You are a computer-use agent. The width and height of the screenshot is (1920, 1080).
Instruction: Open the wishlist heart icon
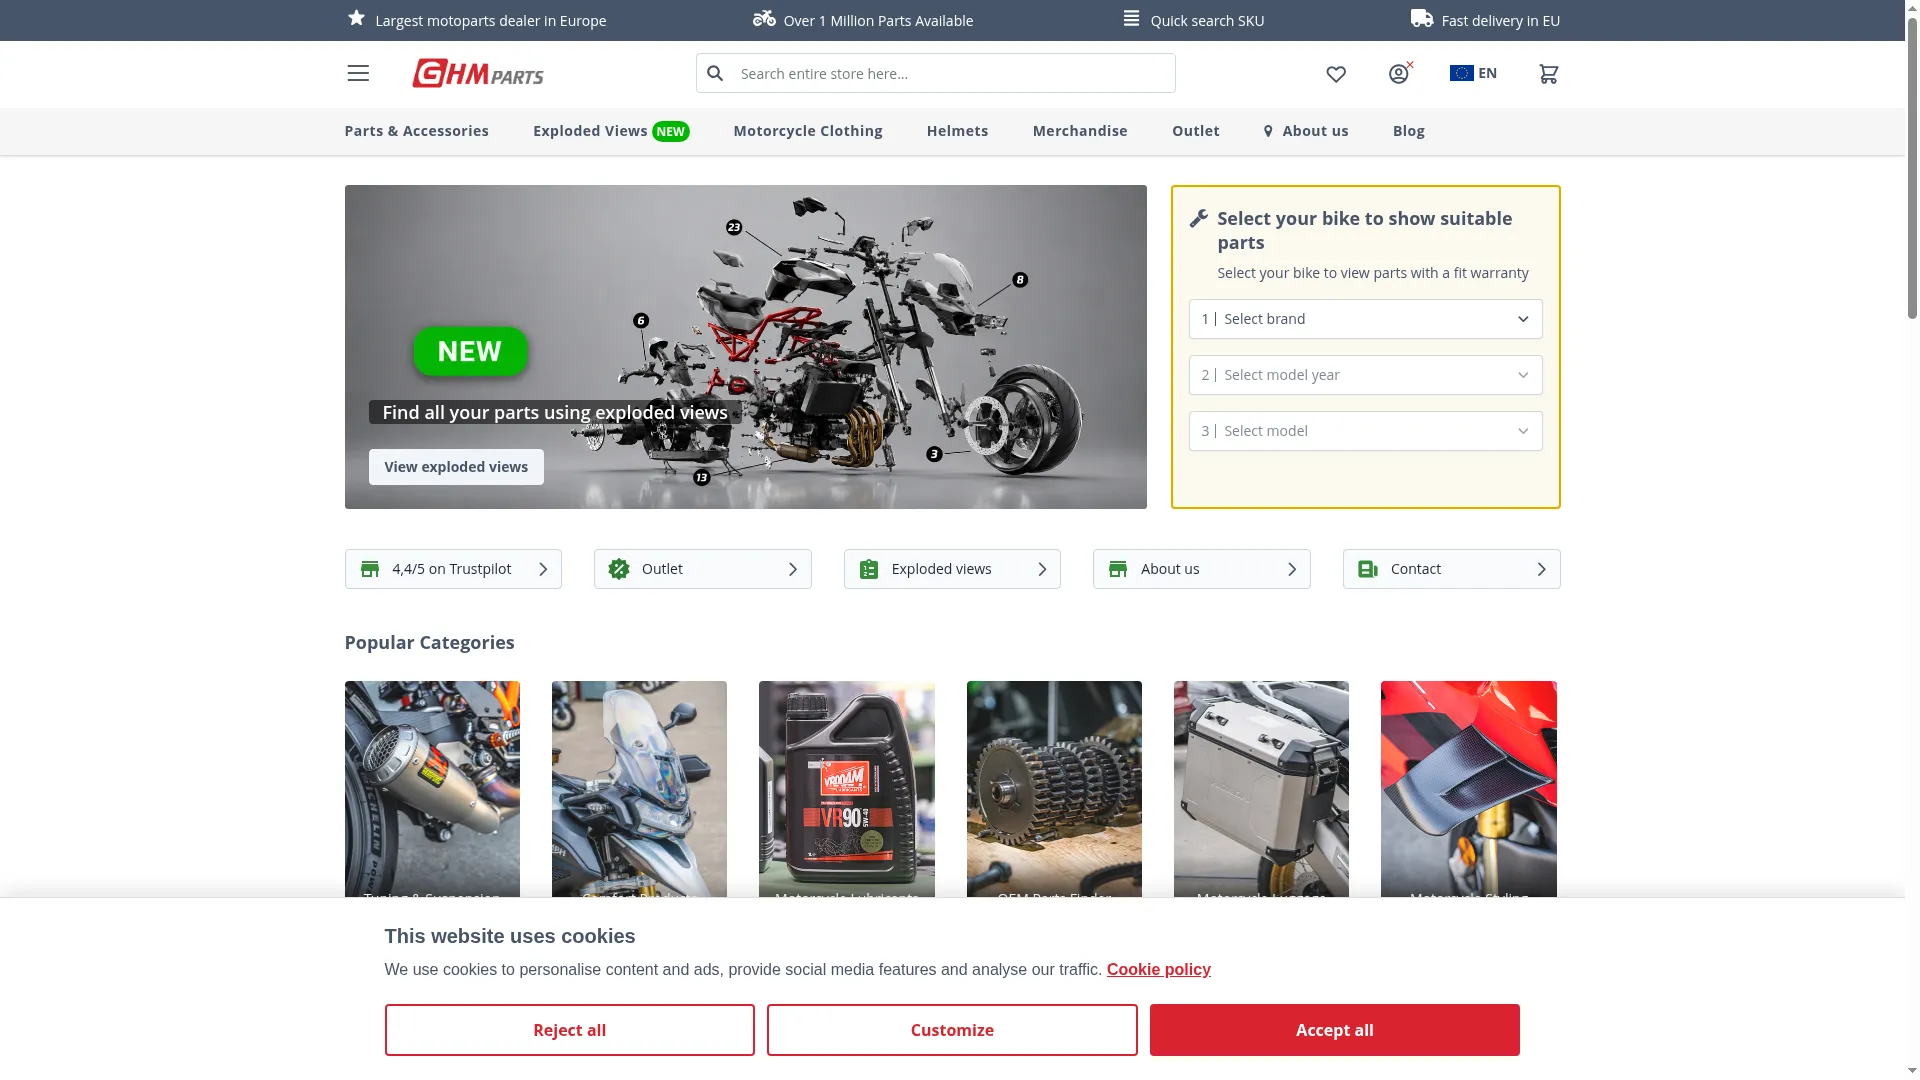1336,74
